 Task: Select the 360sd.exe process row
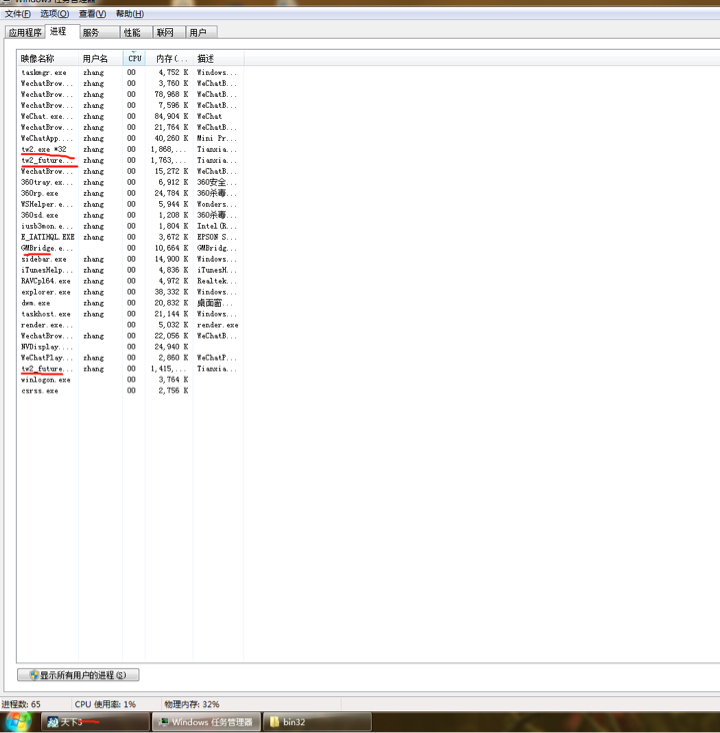130,215
